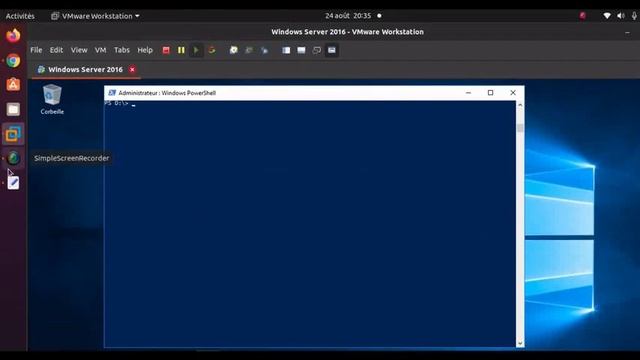Take a snapshot of the virtual machine

click(x=233, y=50)
